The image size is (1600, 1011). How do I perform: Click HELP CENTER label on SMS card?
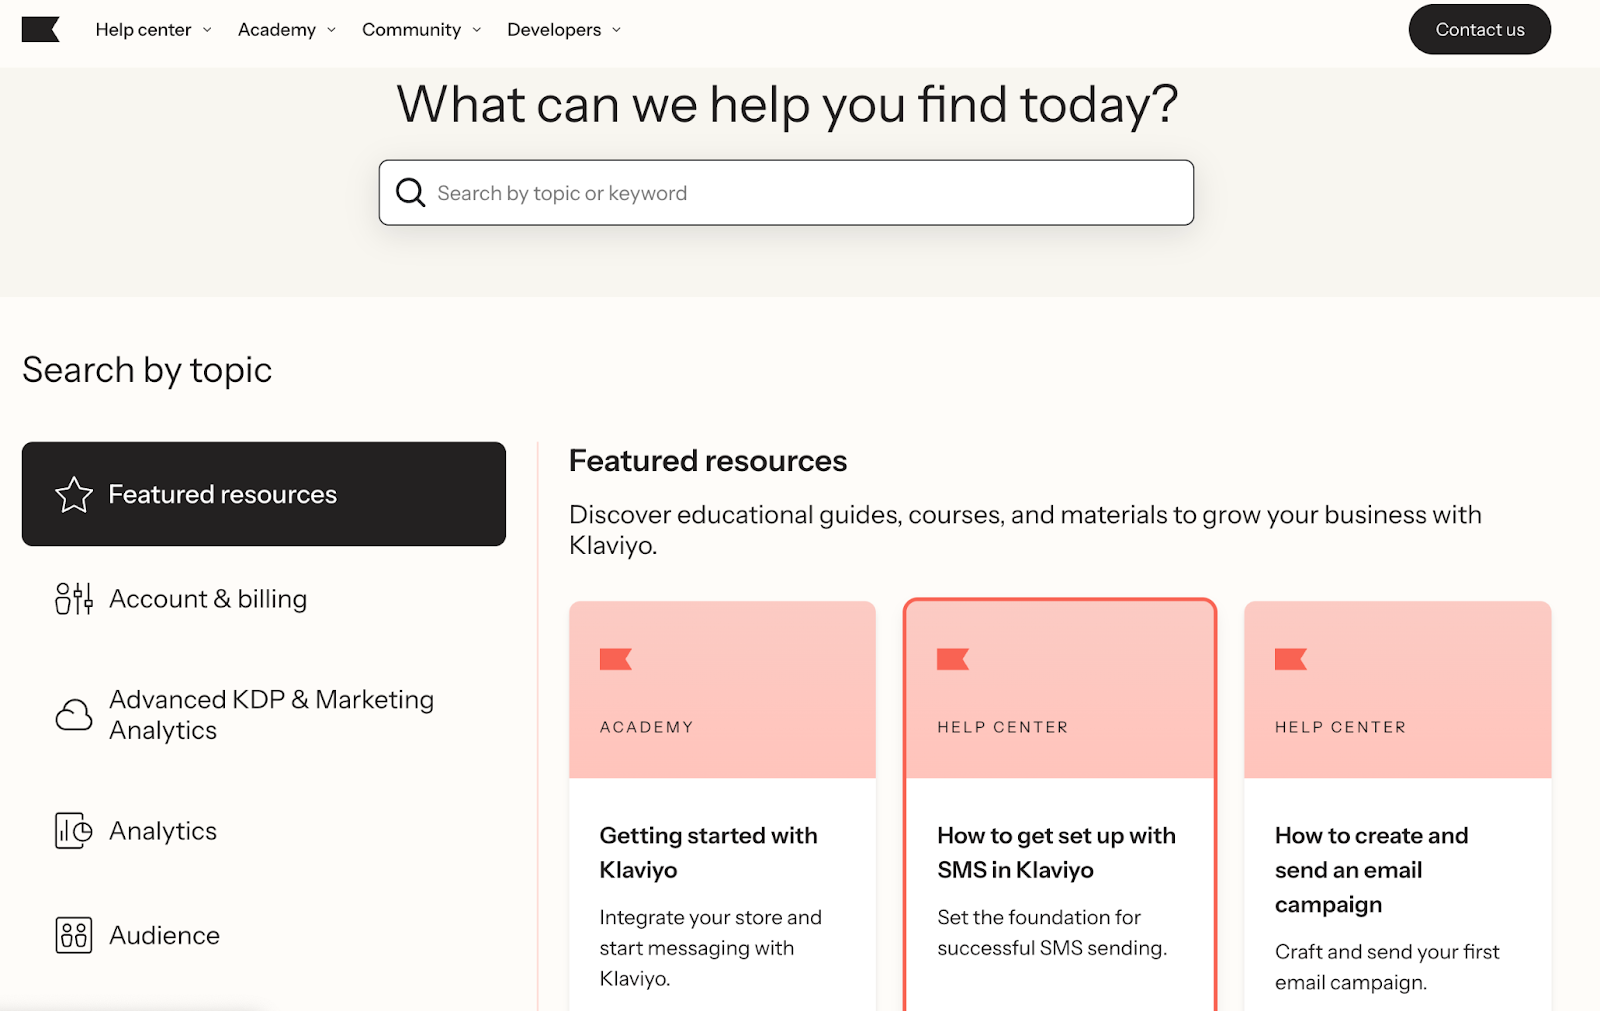point(1003,727)
